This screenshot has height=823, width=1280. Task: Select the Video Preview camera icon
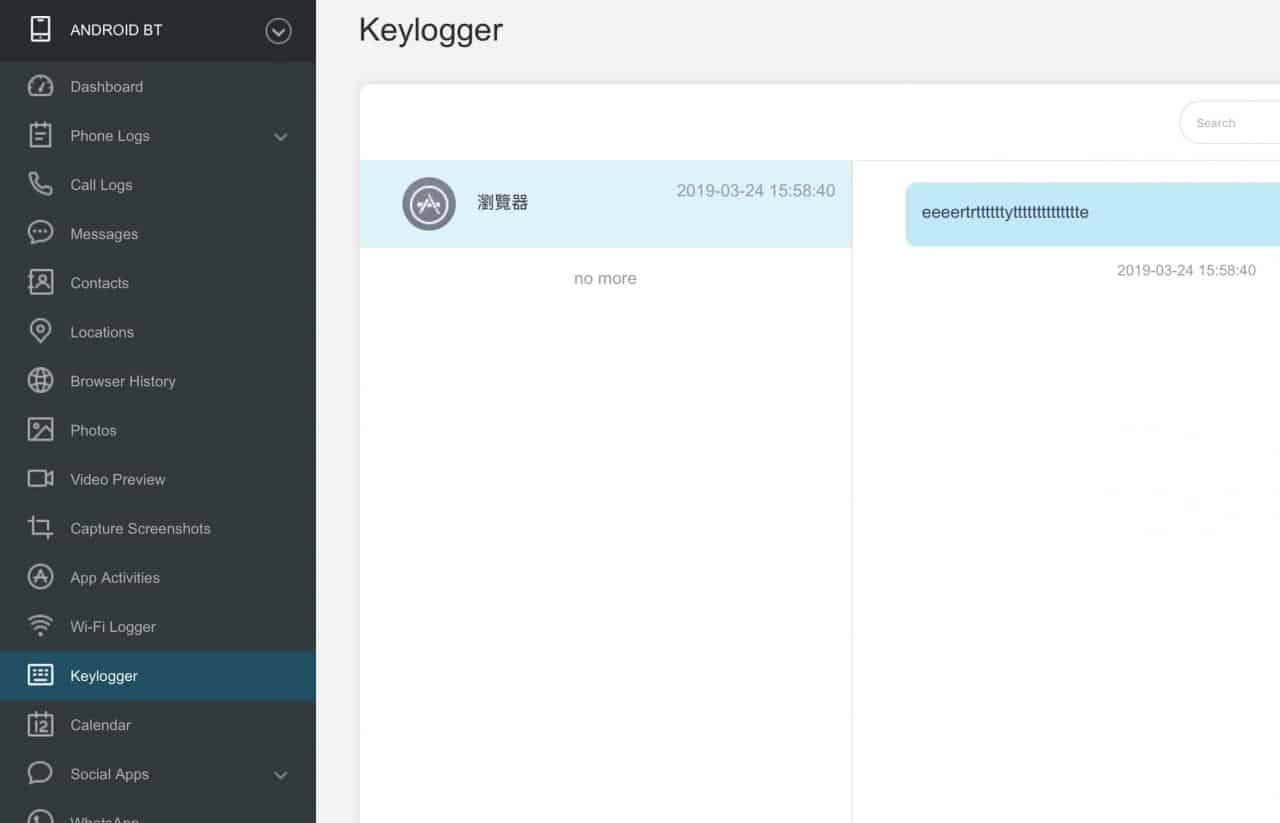[40, 479]
